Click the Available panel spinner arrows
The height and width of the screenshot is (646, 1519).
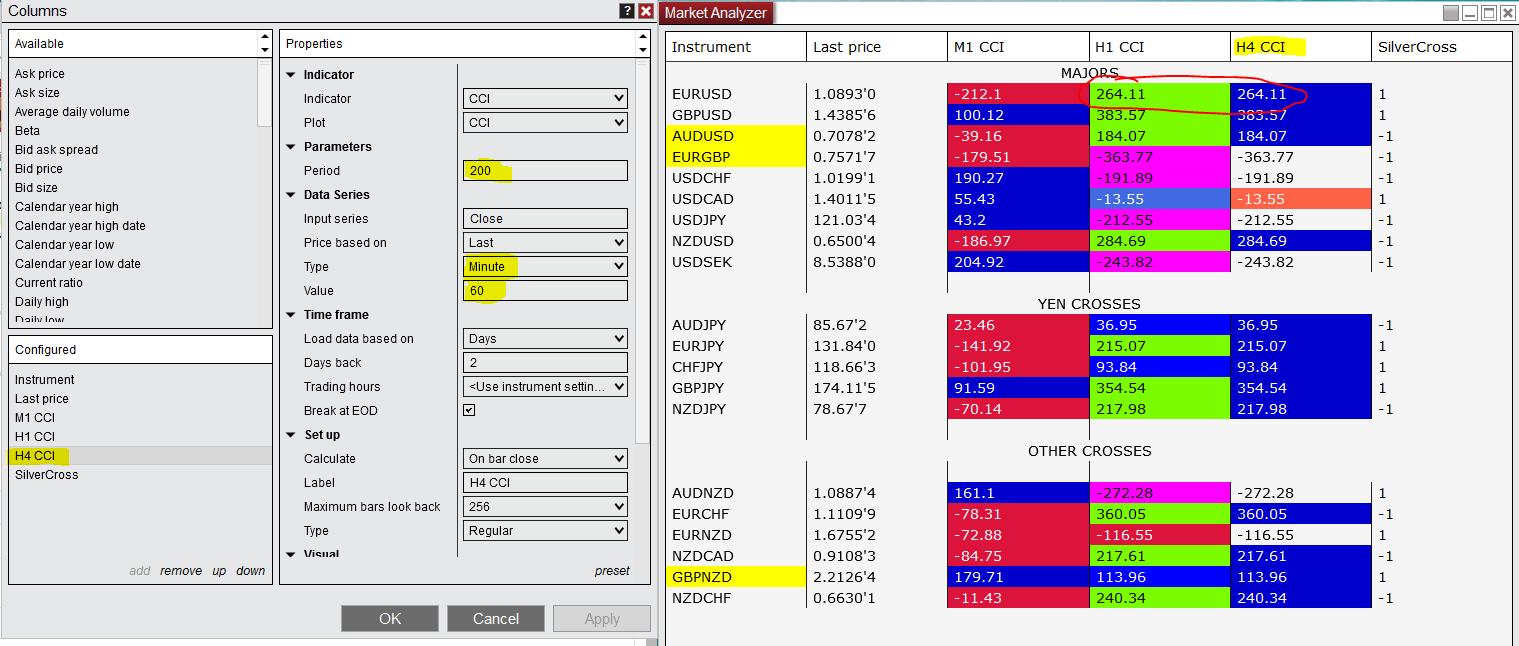pyautogui.click(x=264, y=44)
